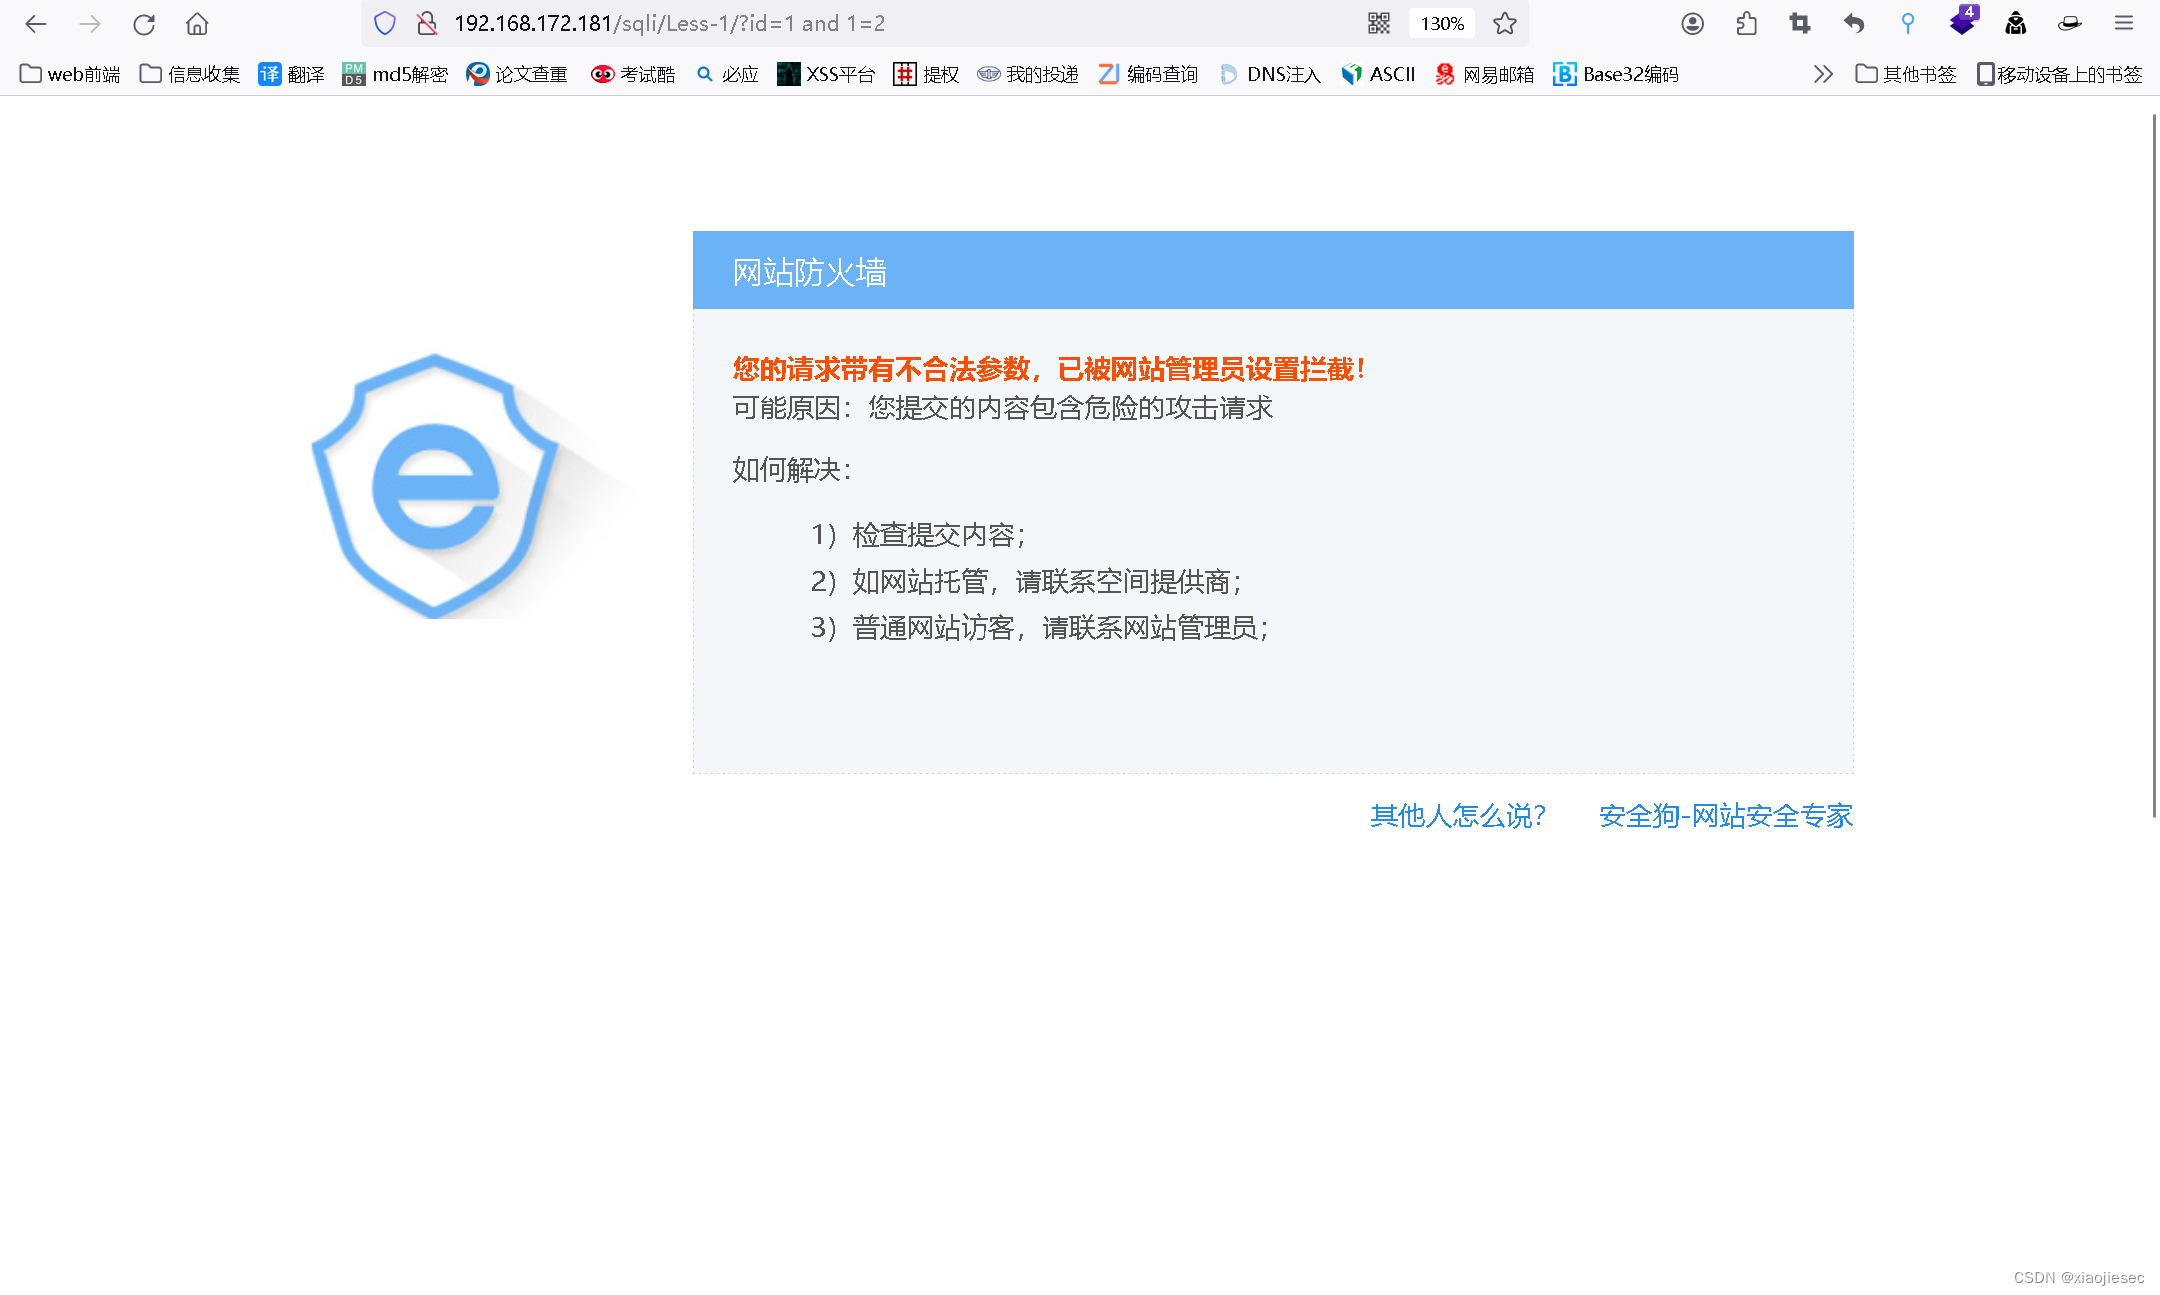Open the web前端 bookmark folder
2160x1295 pixels.
pos(70,74)
